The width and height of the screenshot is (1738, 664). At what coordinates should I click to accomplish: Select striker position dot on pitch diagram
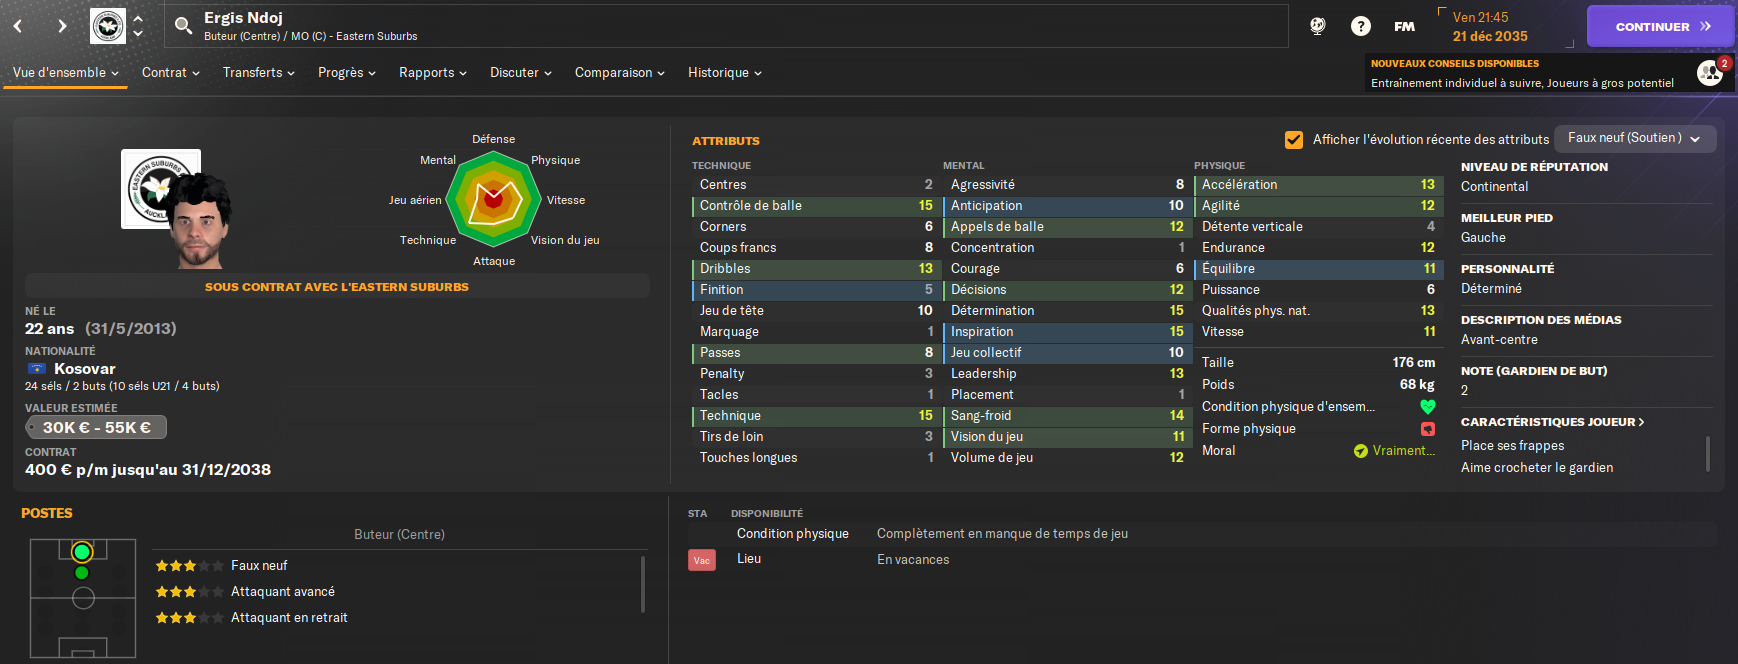coord(82,552)
